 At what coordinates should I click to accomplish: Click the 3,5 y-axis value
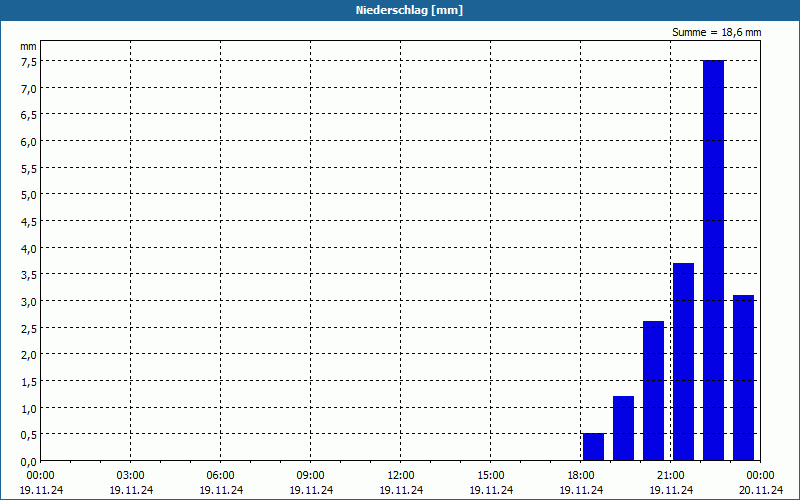point(29,276)
